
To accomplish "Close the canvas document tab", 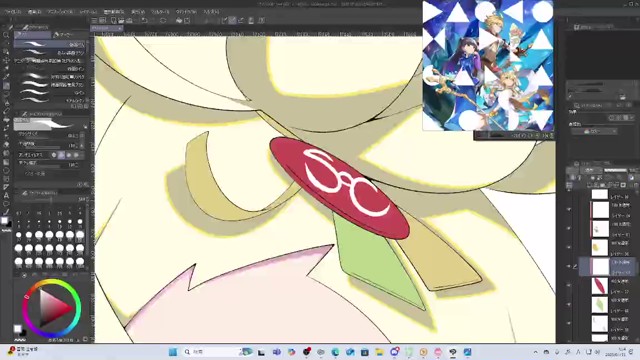I will [x=120, y=28].
